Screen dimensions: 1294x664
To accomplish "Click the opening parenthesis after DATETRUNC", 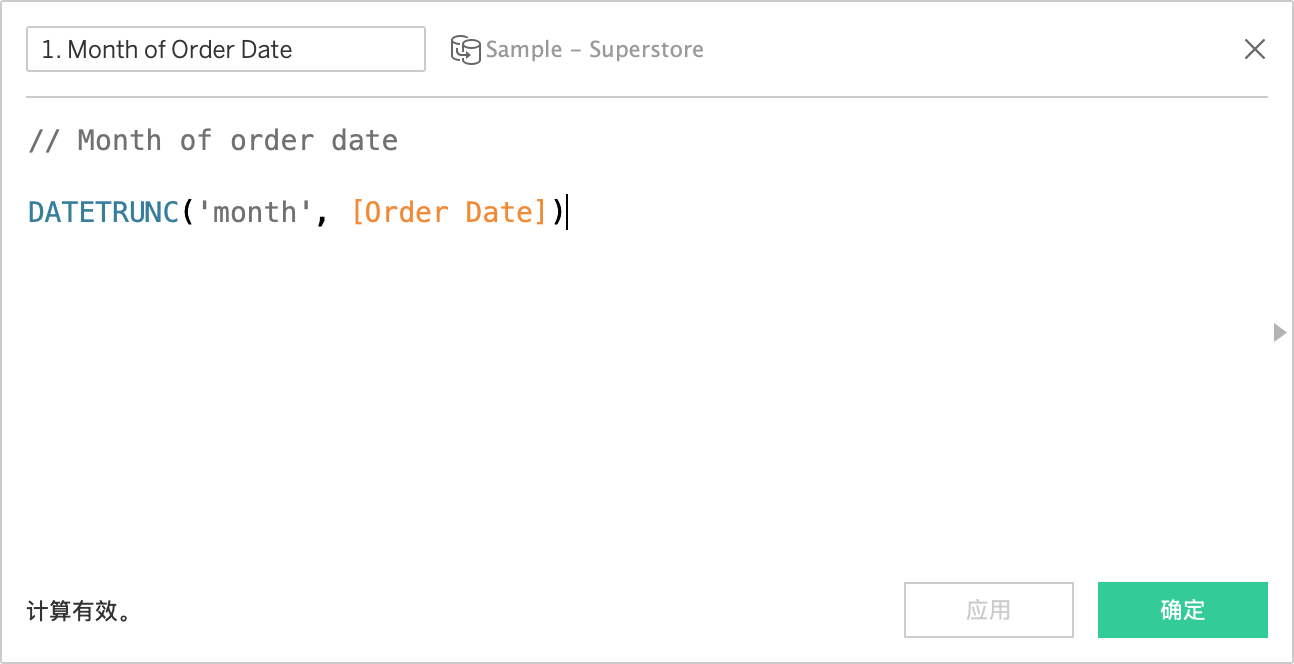I will click(x=187, y=212).
